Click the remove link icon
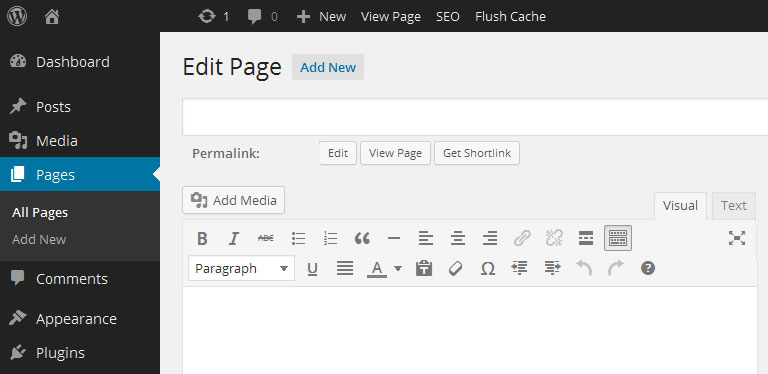This screenshot has height=374, width=768. click(x=554, y=238)
